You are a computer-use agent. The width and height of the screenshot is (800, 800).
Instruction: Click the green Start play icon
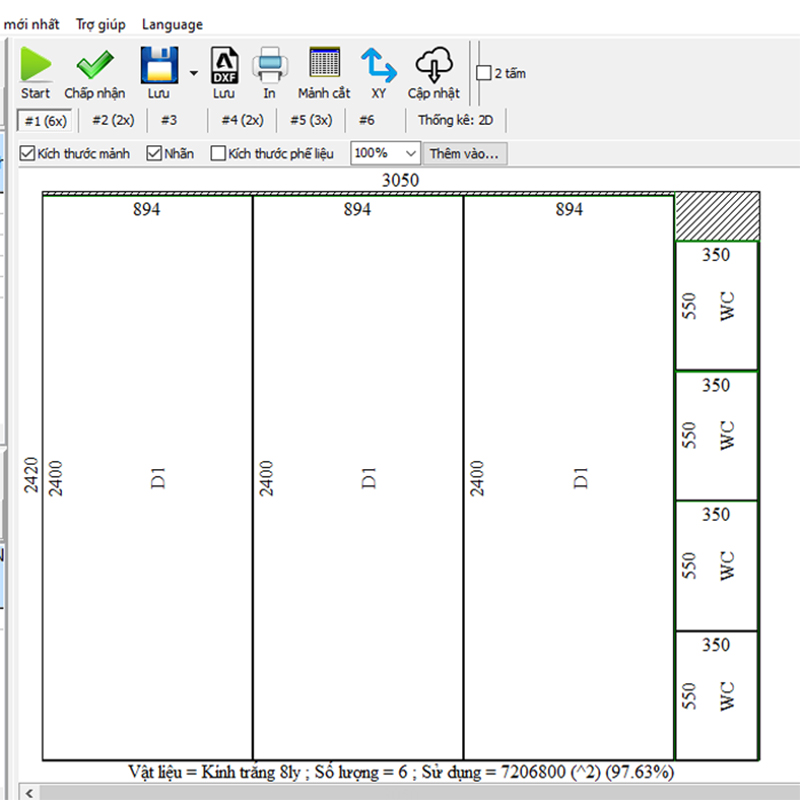36,66
